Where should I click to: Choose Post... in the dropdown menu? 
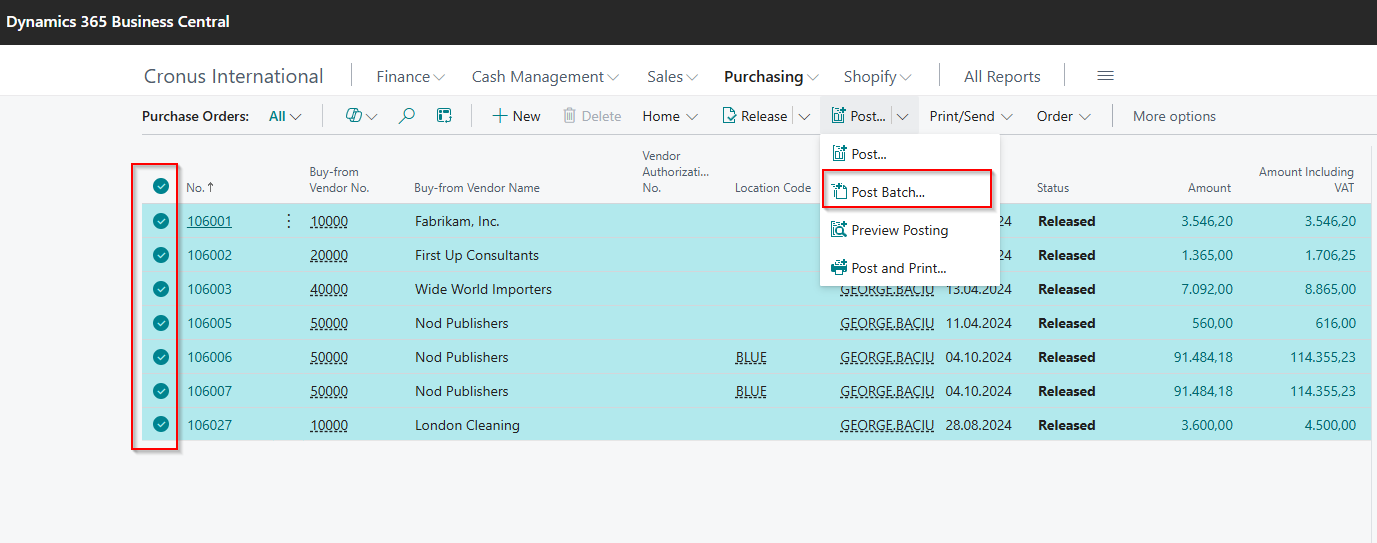[x=909, y=154]
